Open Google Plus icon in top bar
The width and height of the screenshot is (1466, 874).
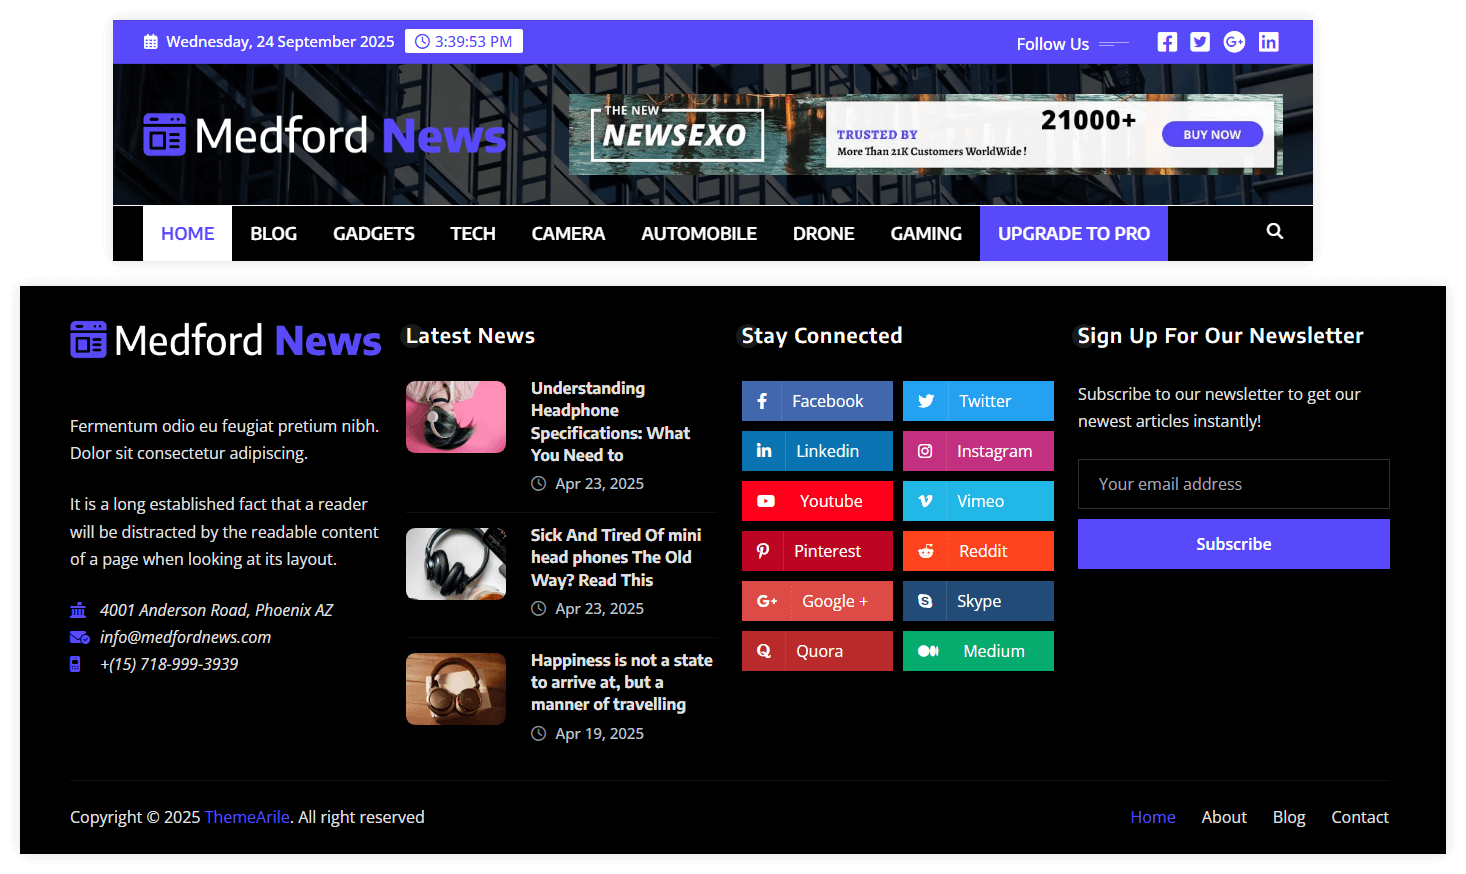(1234, 42)
